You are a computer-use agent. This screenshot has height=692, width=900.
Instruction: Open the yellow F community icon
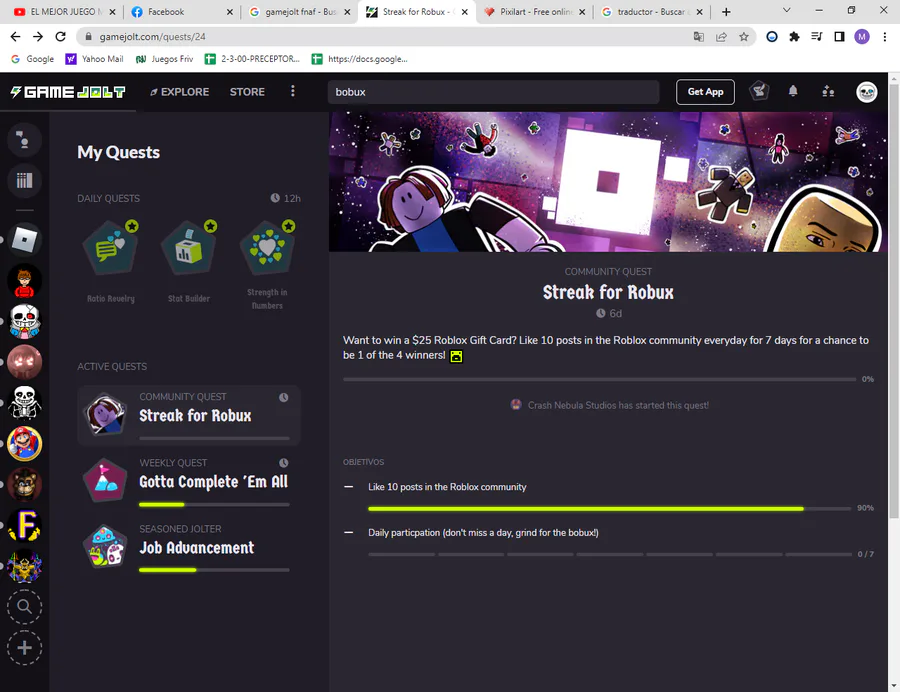pyautogui.click(x=24, y=525)
